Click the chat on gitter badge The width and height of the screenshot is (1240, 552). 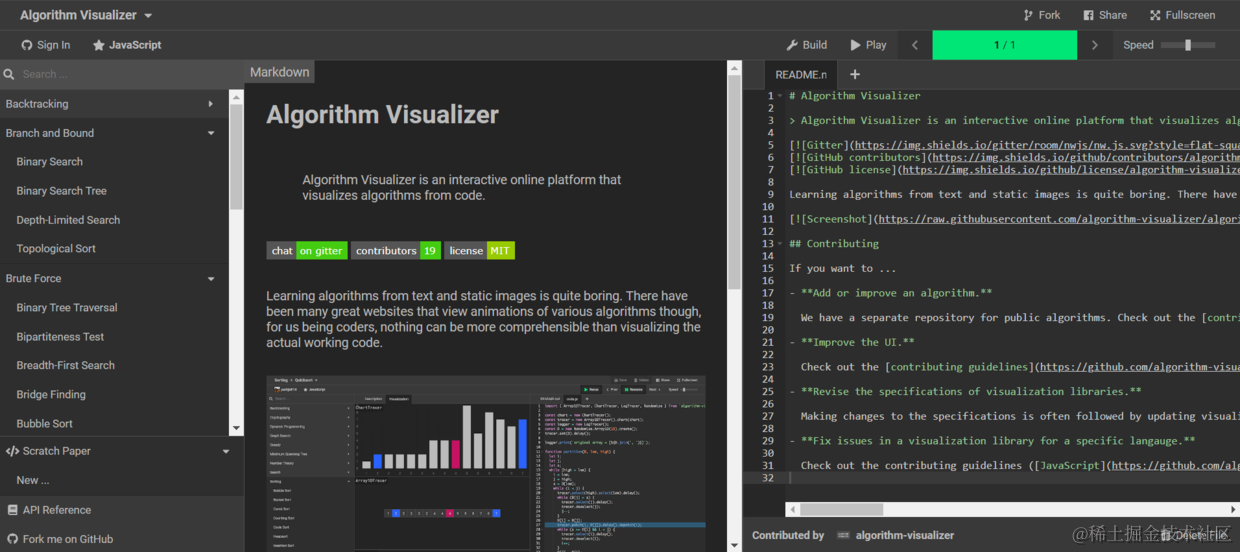click(x=307, y=251)
